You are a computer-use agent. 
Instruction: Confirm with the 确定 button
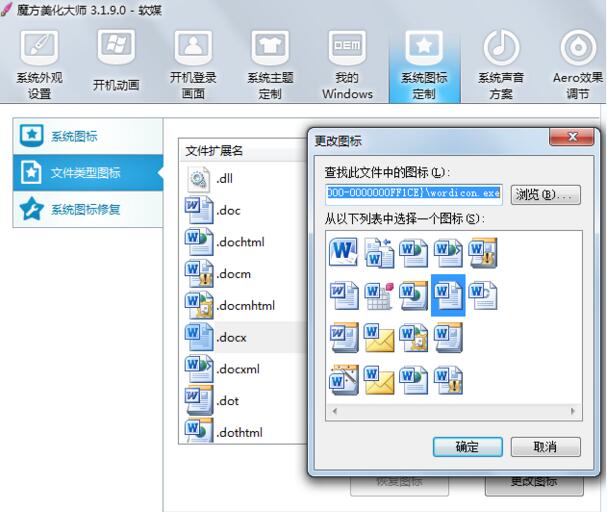click(x=468, y=447)
